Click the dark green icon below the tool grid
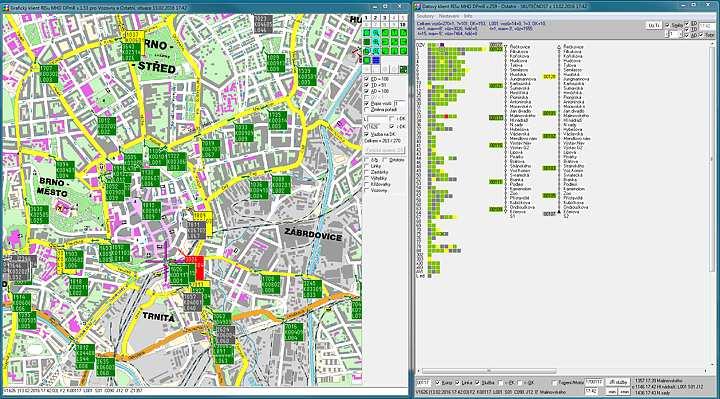The height and width of the screenshot is (399, 720). click(403, 69)
